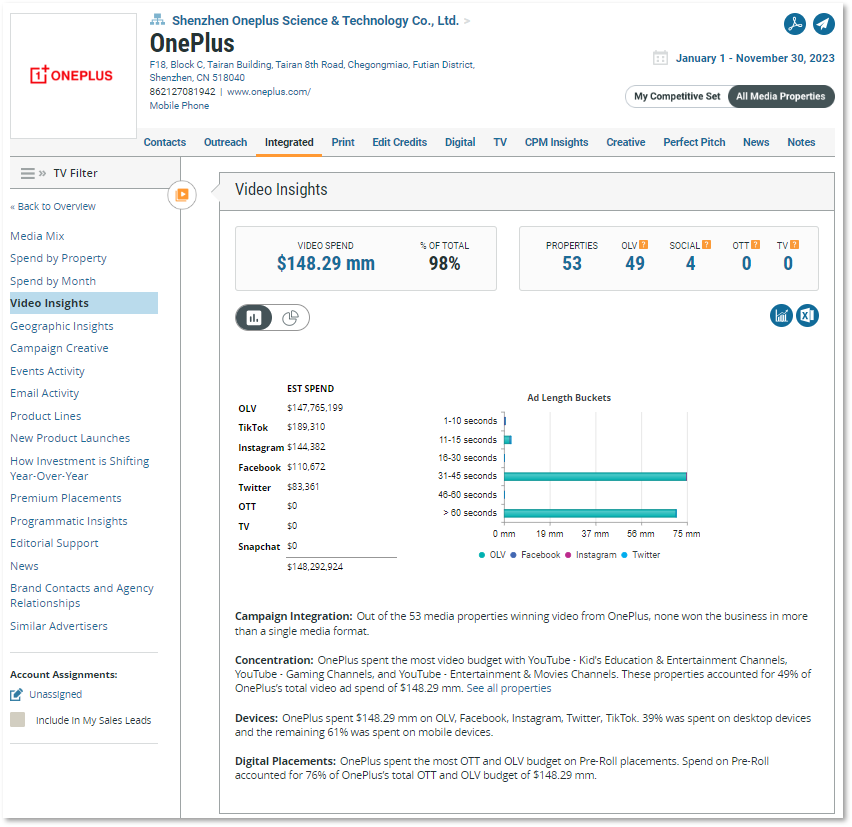Image resolution: width=852 pixels, height=827 pixels.
Task: Export data with the Excel icon
Action: pyautogui.click(x=807, y=316)
